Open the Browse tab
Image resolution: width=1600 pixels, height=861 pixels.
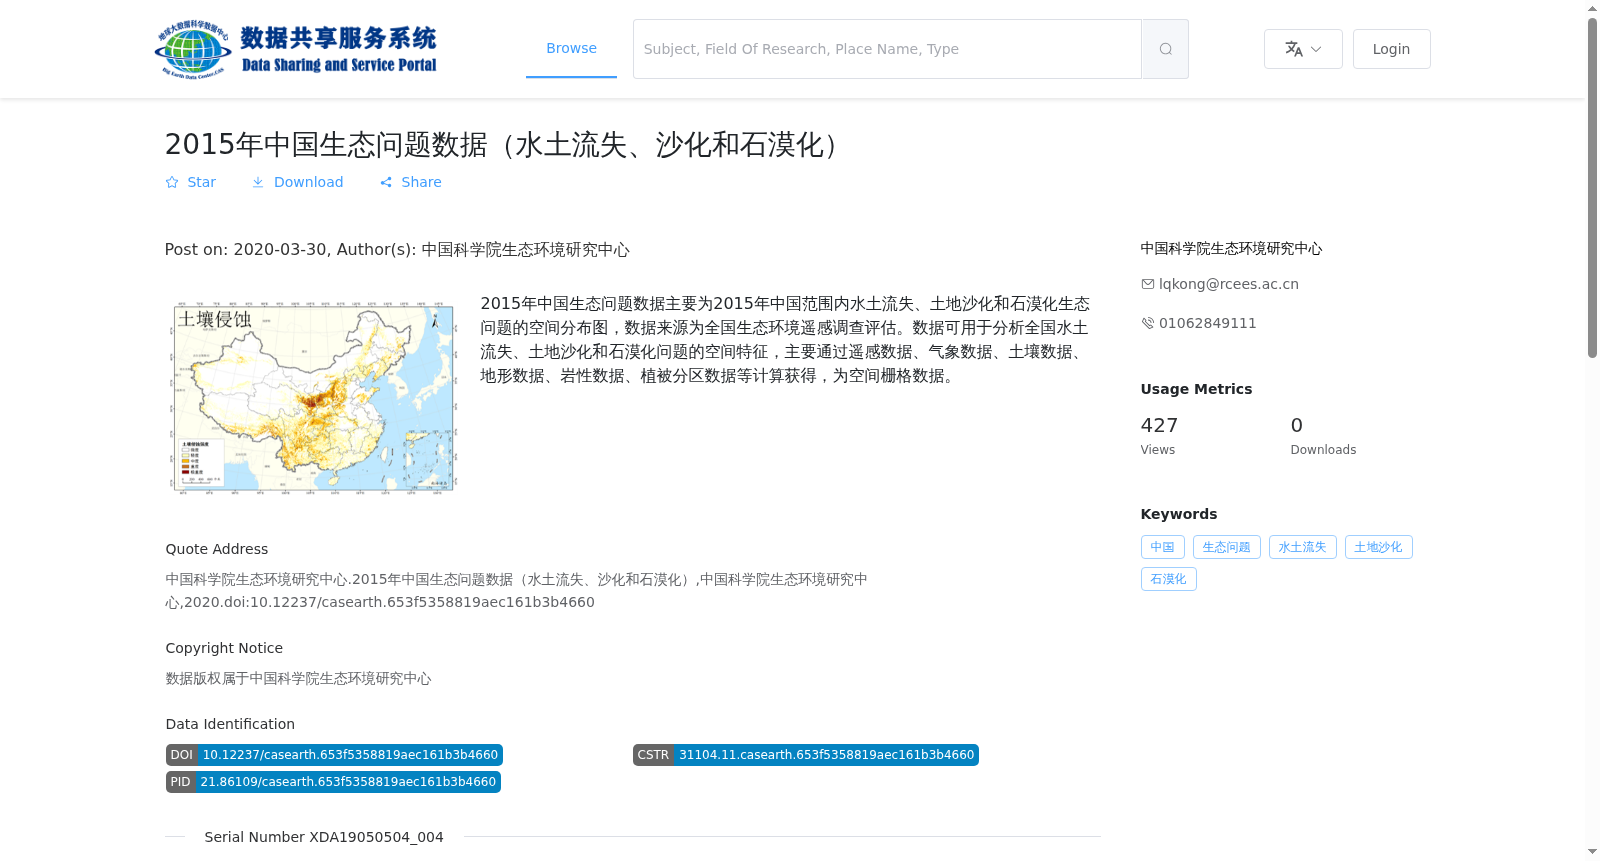(571, 48)
